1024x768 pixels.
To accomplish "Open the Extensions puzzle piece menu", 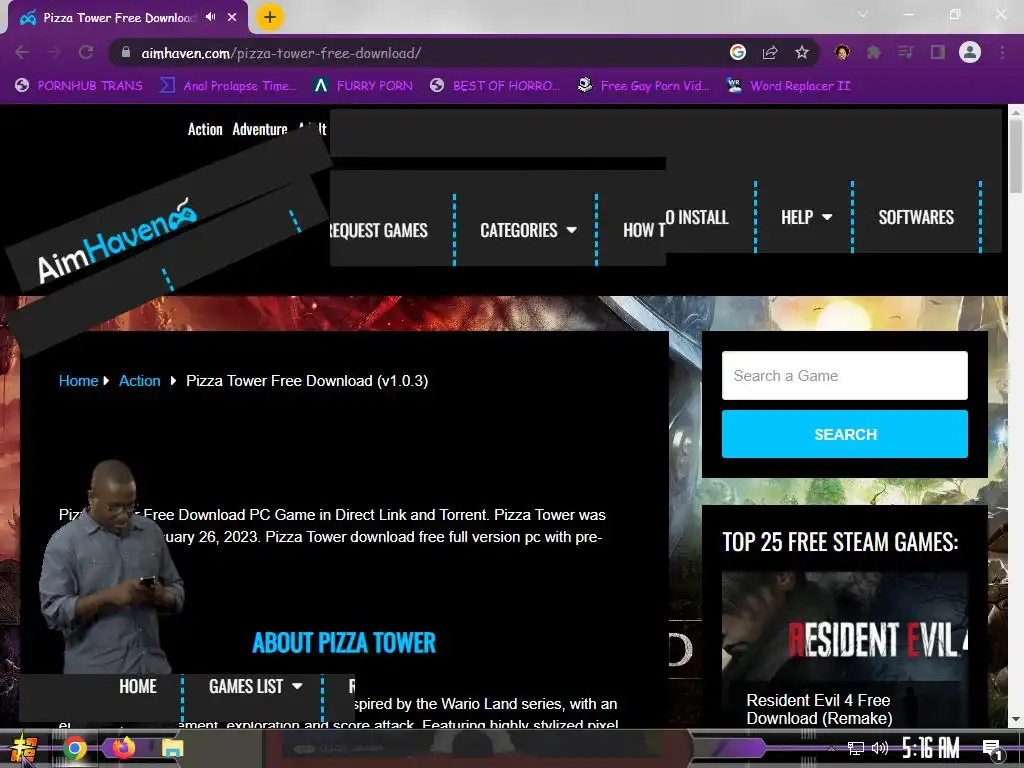I will coord(874,52).
